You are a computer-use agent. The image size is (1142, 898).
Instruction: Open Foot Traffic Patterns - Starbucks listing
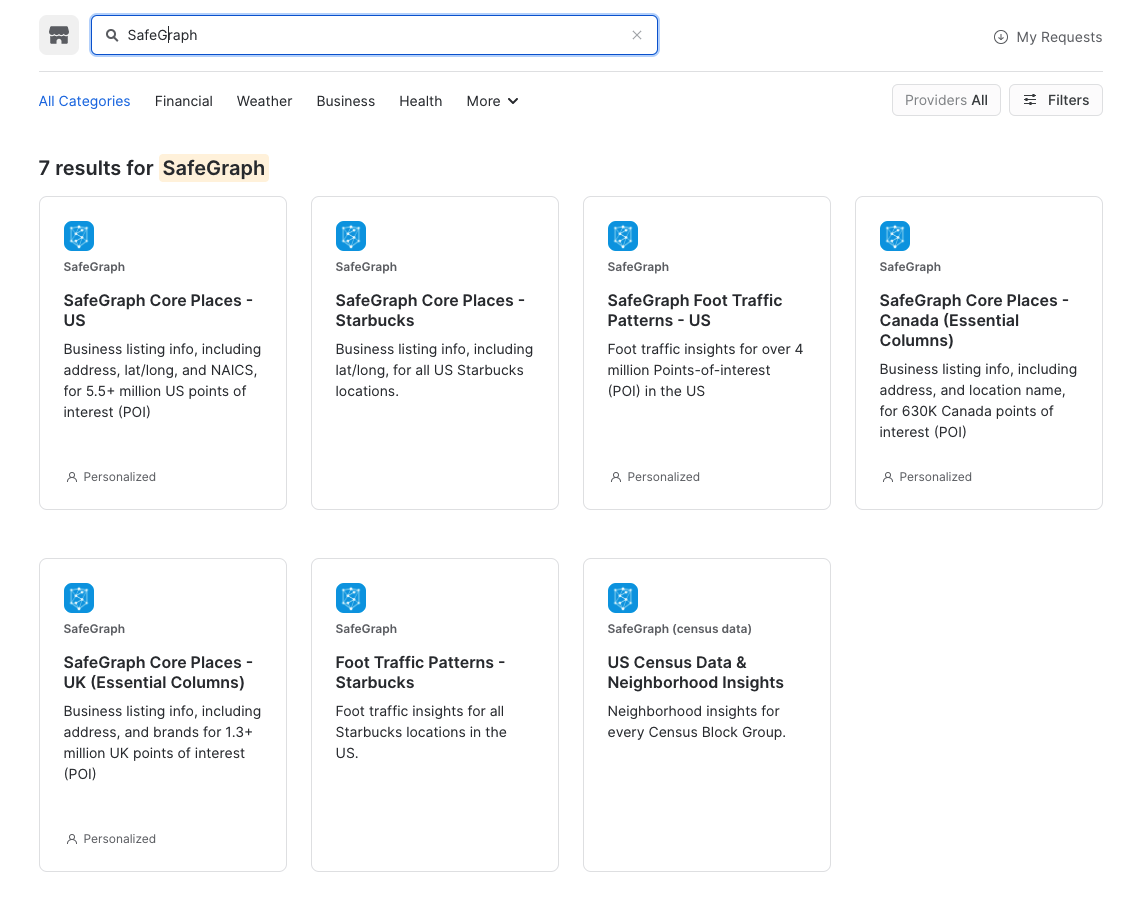tap(420, 672)
